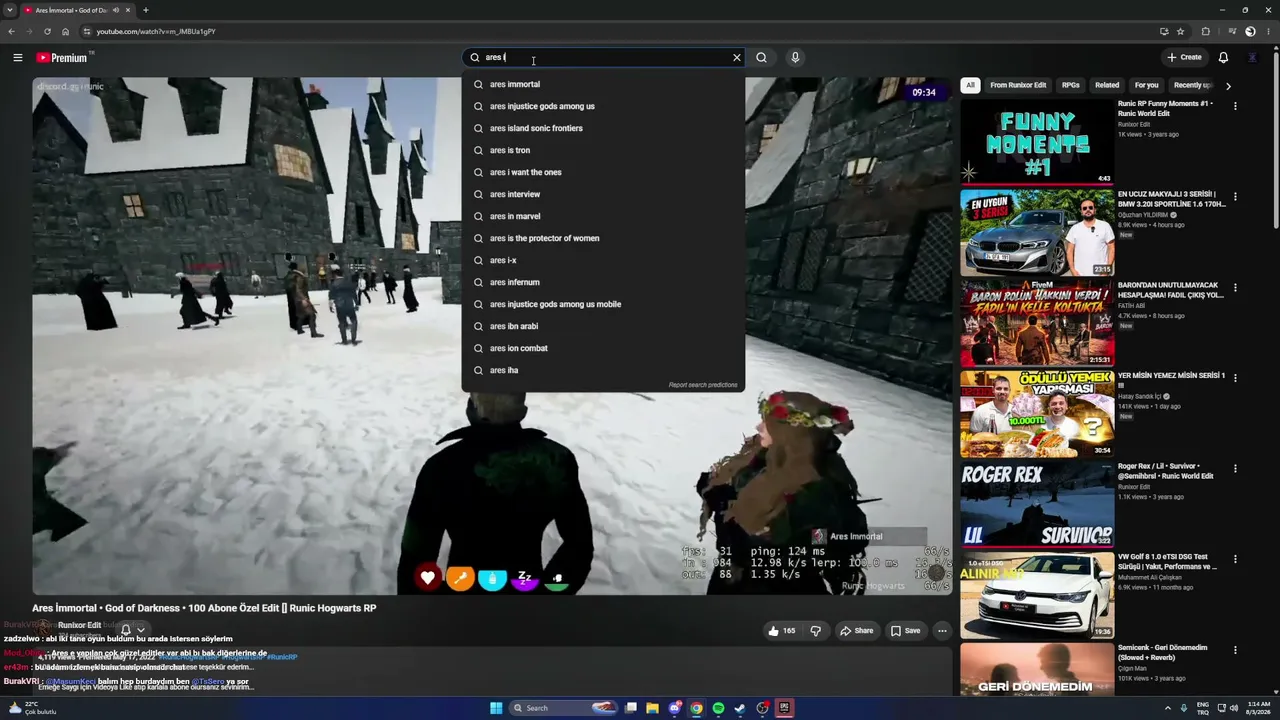Select the 'Related' filter chip
The height and width of the screenshot is (720, 1280).
point(1107,86)
